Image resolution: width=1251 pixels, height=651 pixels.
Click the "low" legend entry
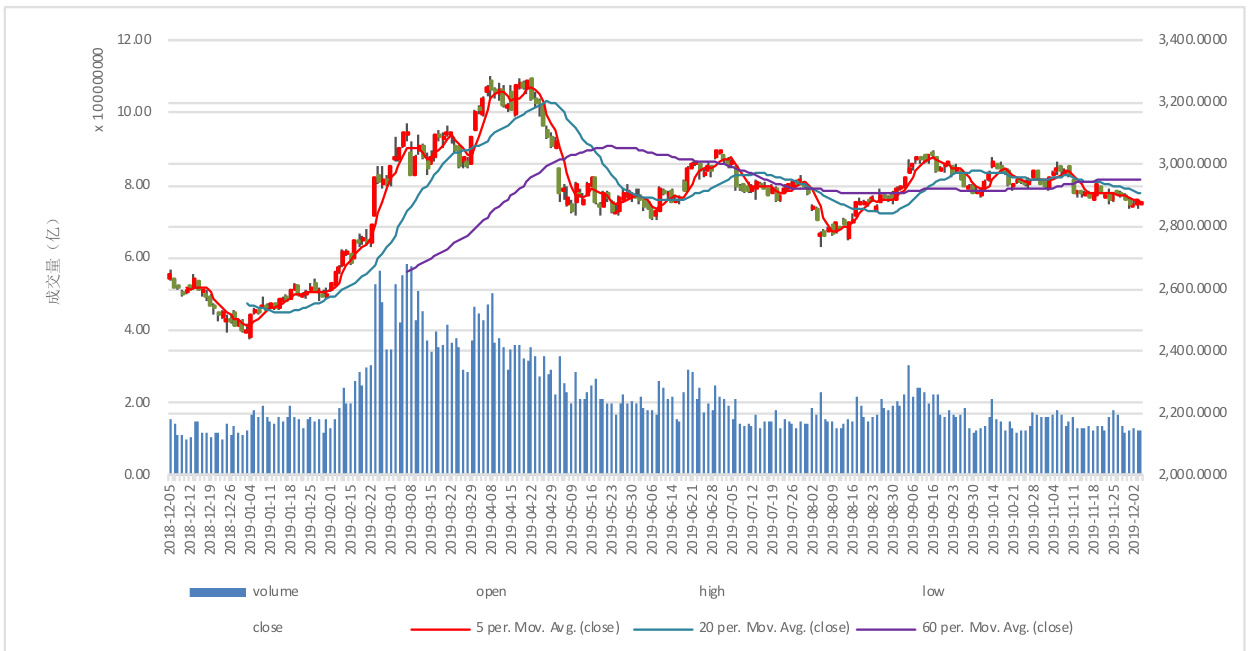point(933,592)
